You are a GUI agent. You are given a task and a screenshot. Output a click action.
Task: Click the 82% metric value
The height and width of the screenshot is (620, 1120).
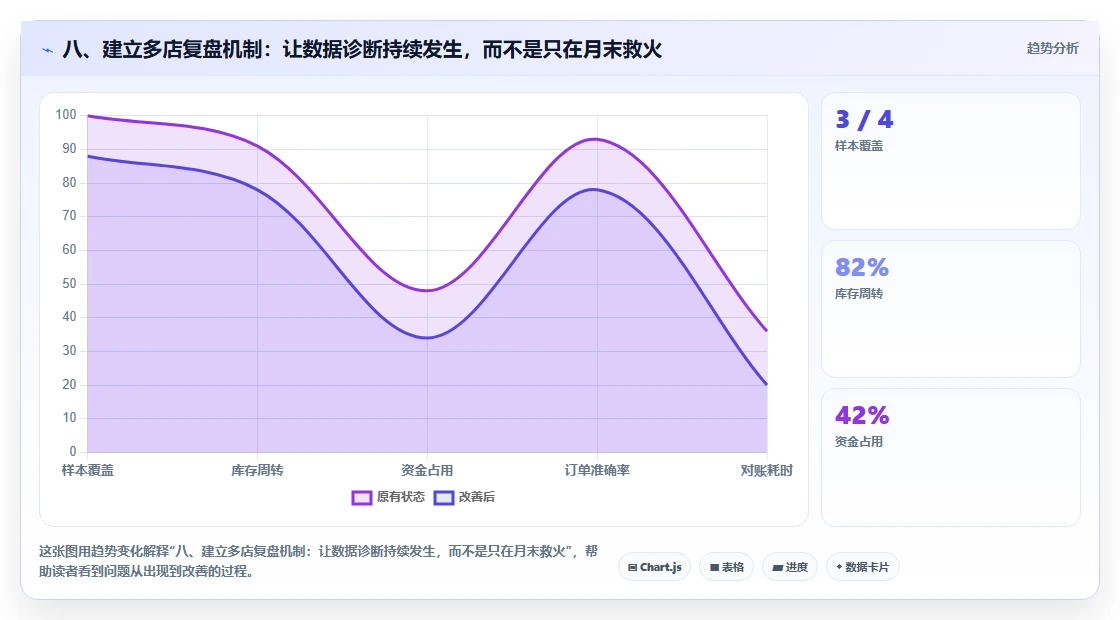[862, 267]
